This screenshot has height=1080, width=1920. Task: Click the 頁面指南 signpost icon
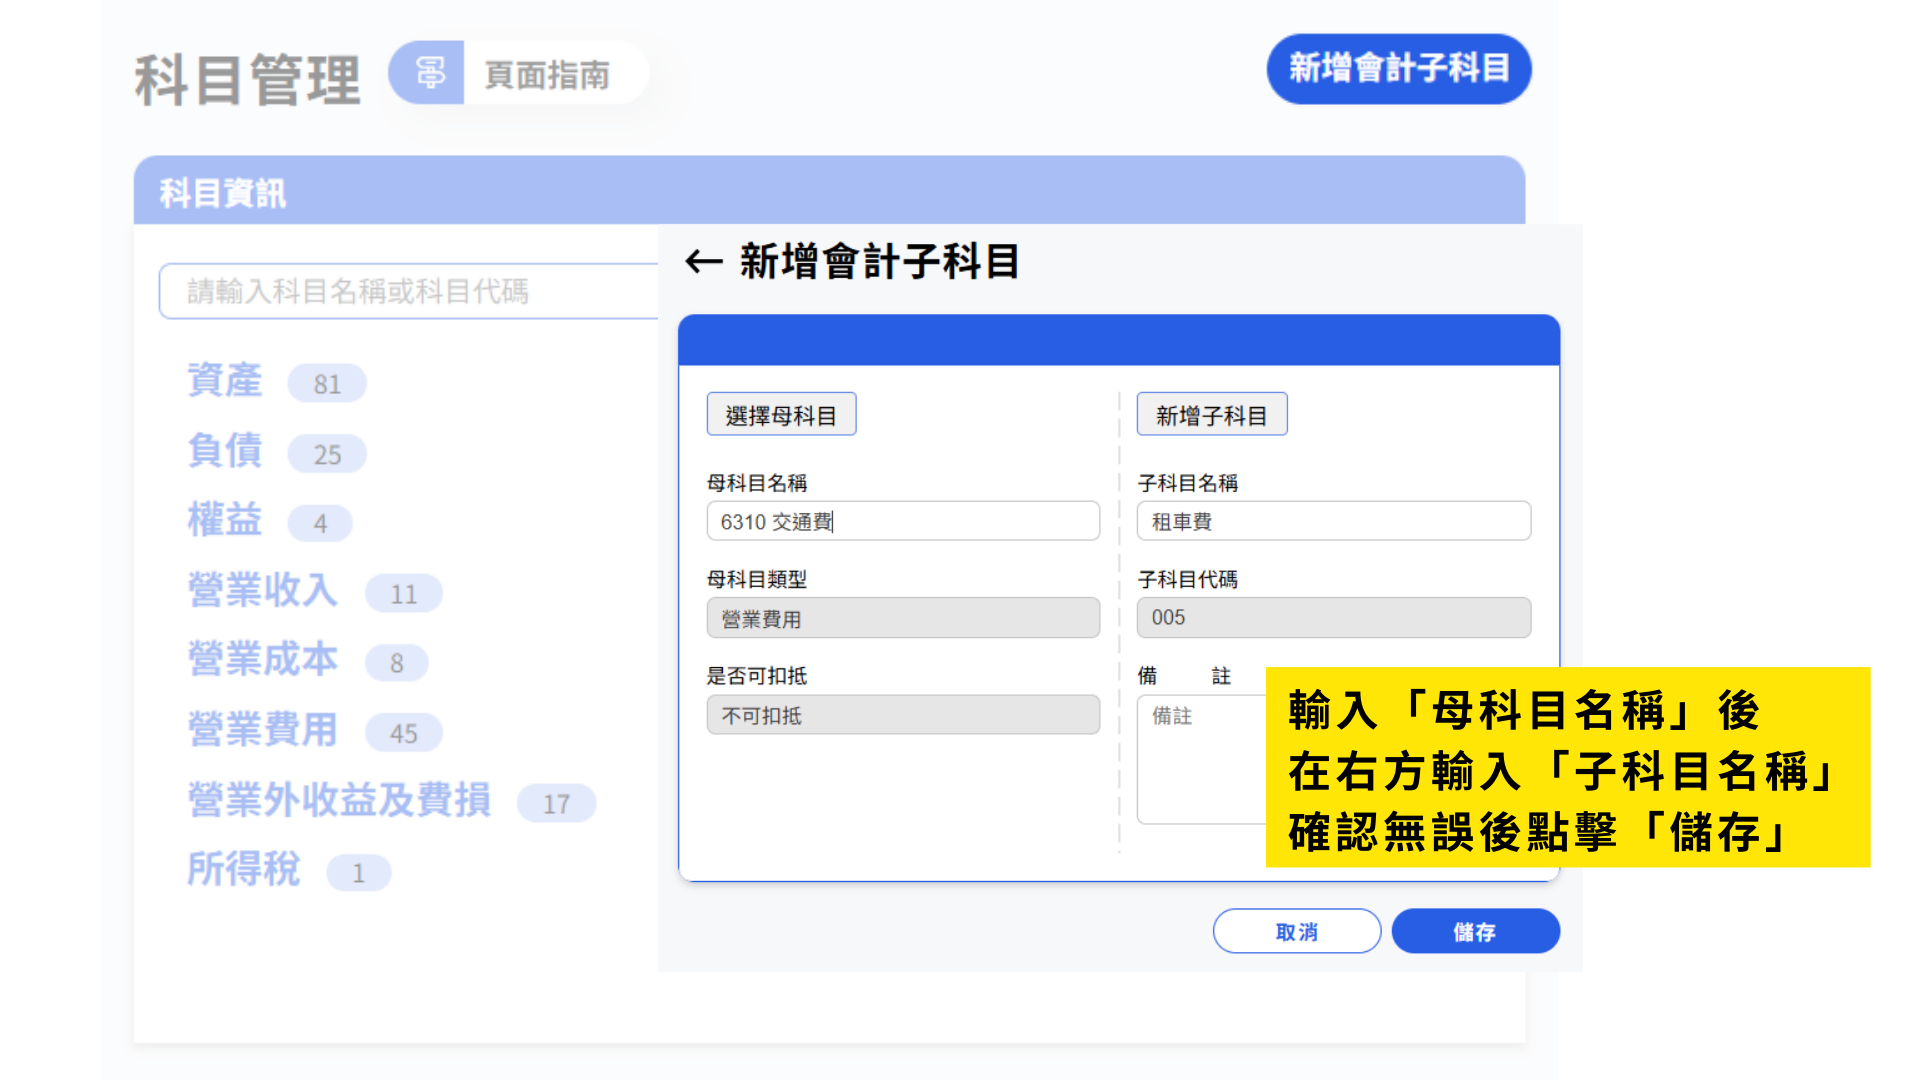(x=429, y=73)
